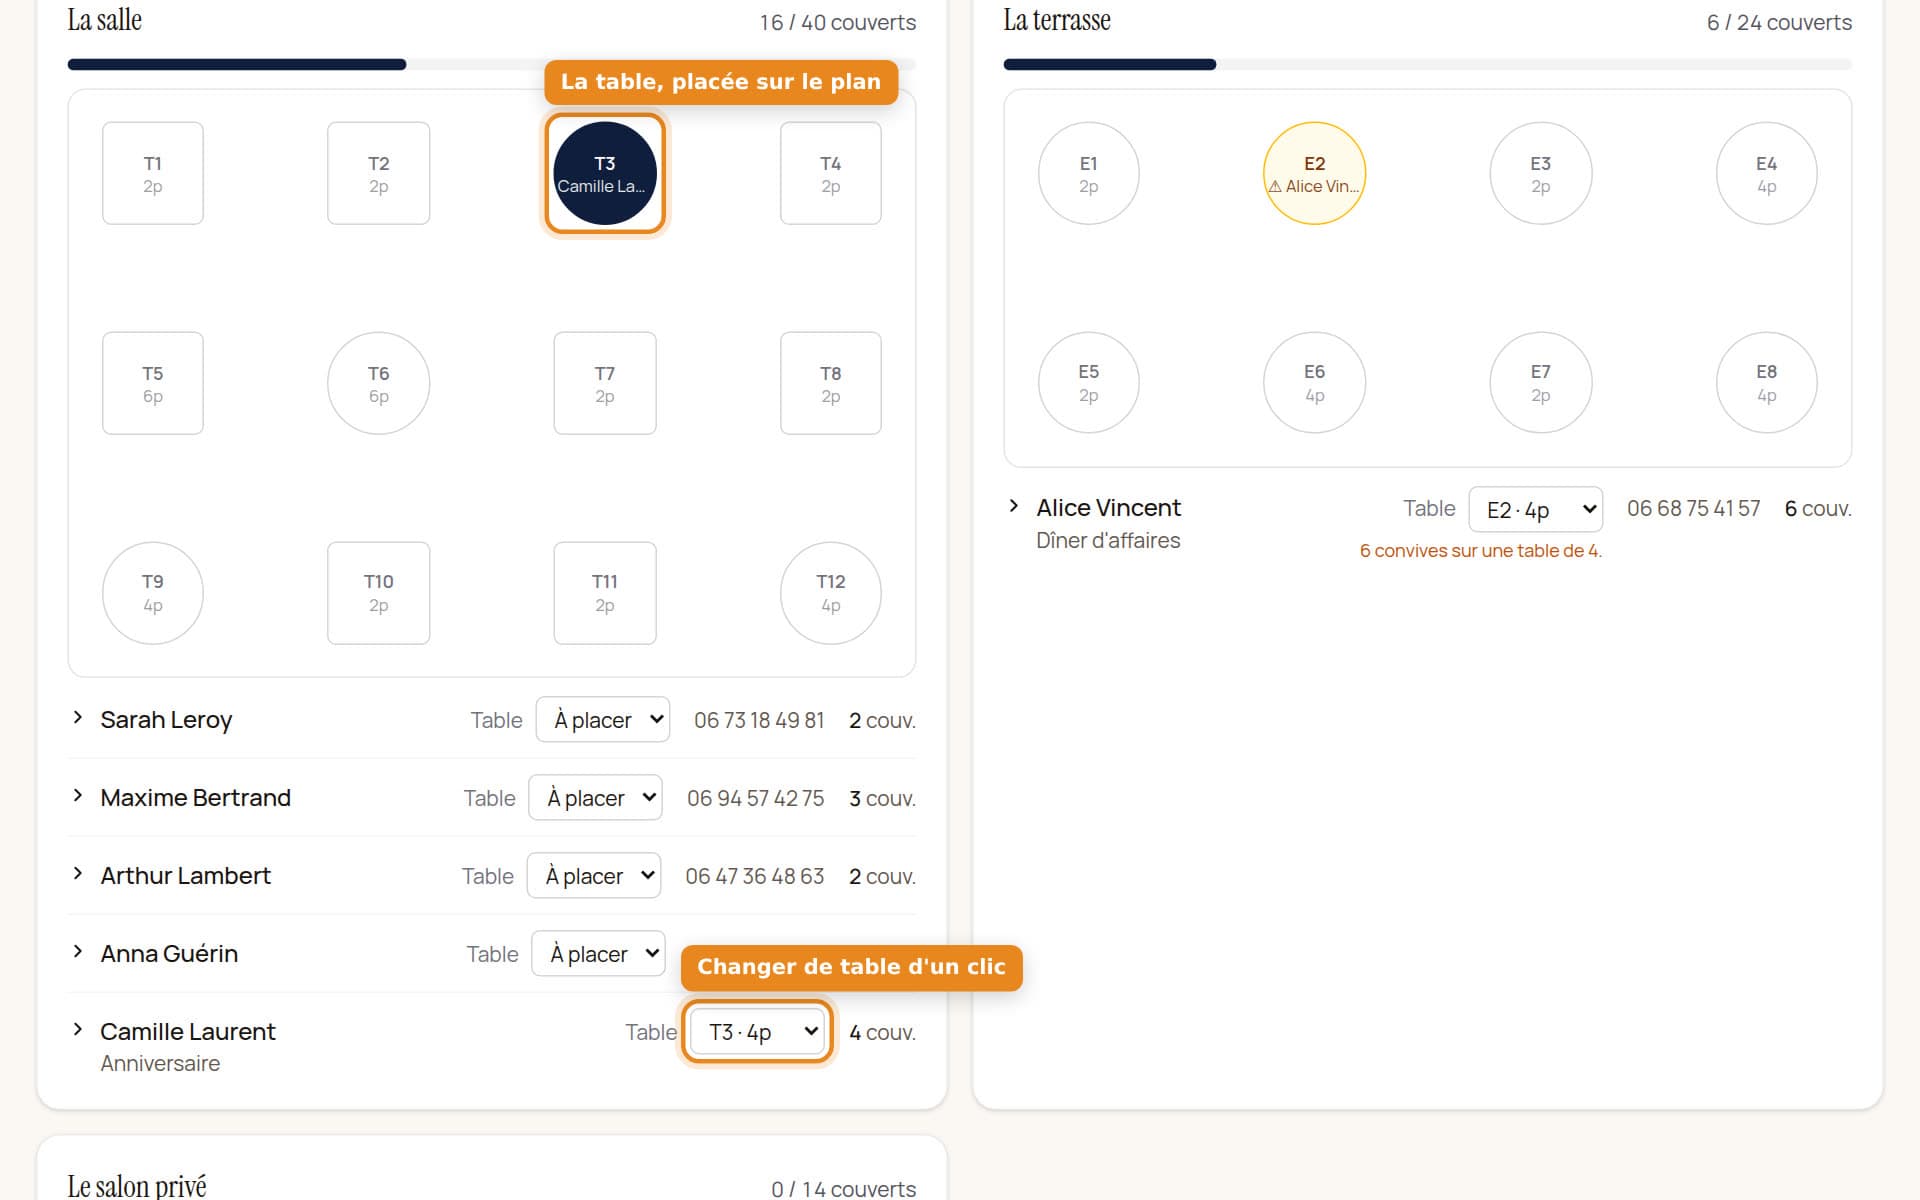This screenshot has height=1200, width=1920.
Task: Pick terrace table E6
Action: (x=1315, y=383)
